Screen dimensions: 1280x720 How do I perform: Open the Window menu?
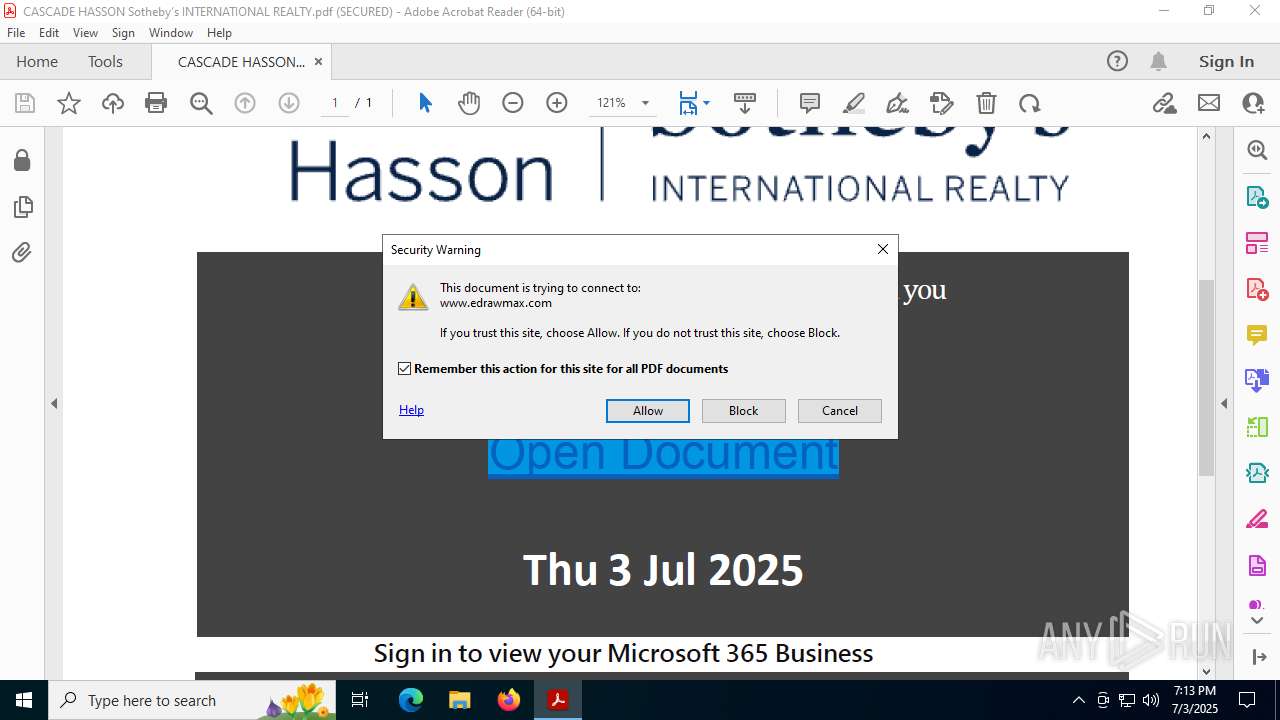[x=171, y=33]
